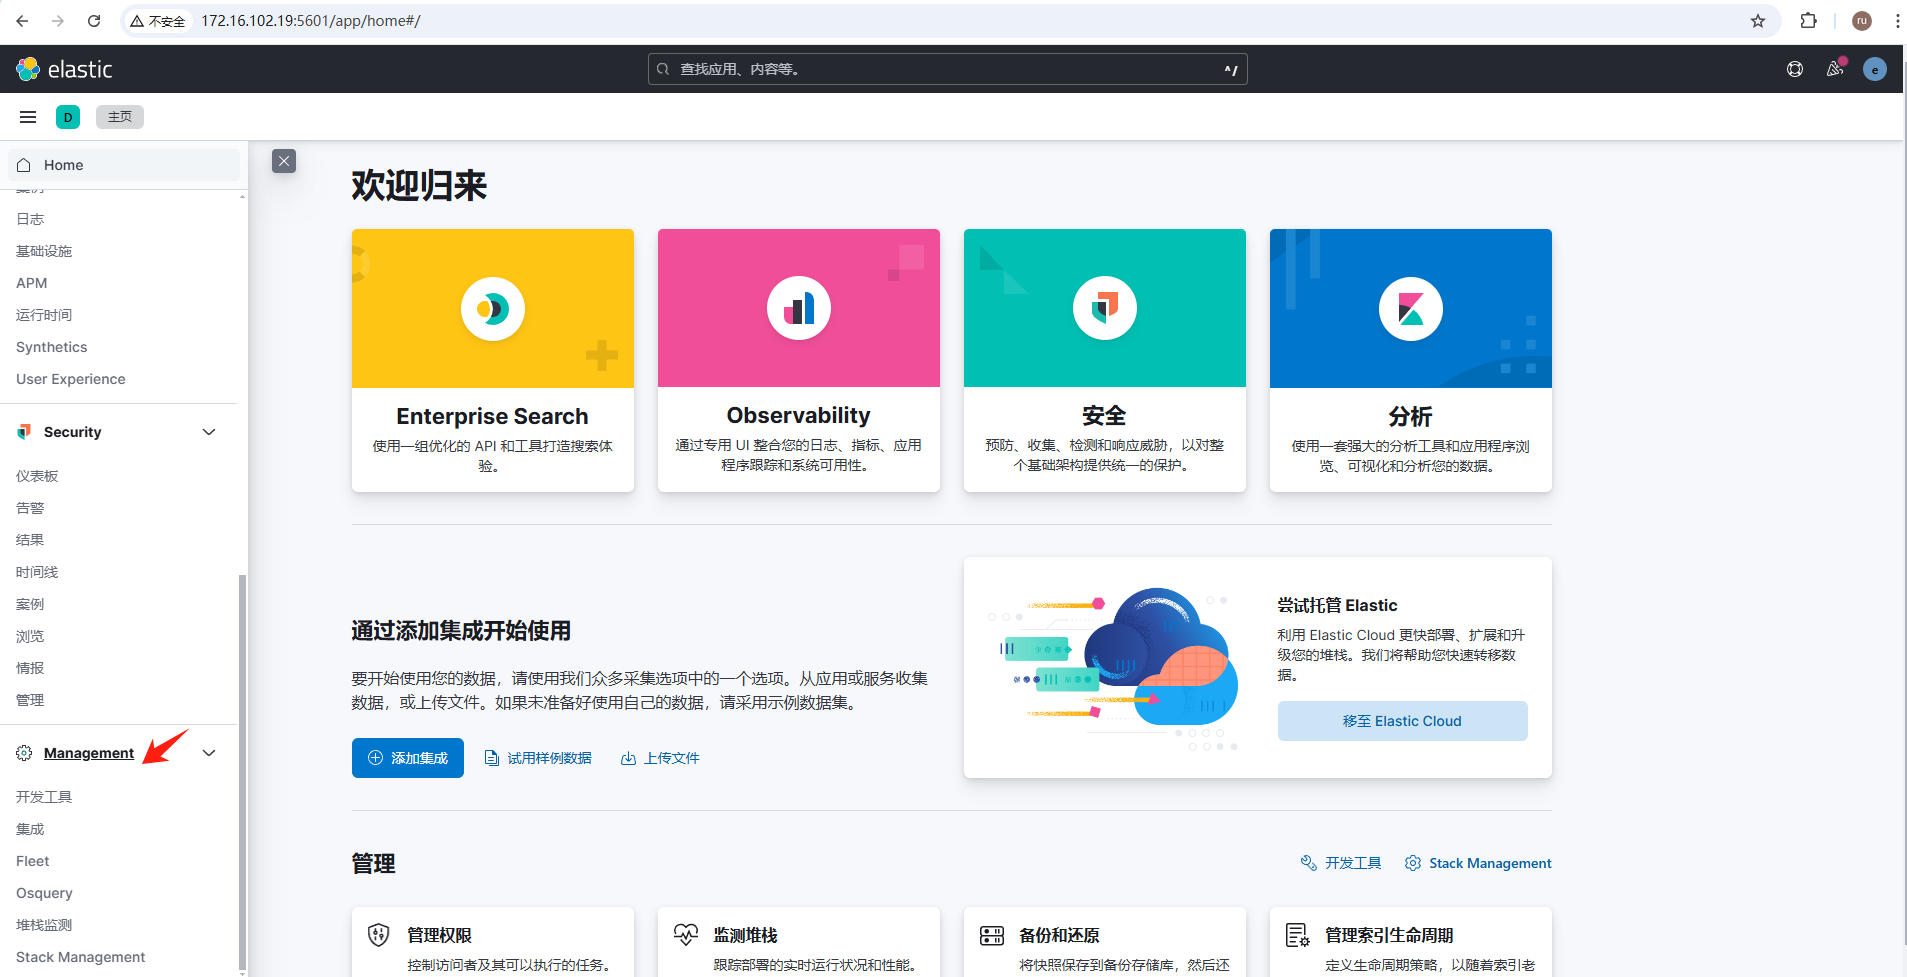Close the side navigation with the X button
The width and height of the screenshot is (1907, 977).
tap(284, 161)
